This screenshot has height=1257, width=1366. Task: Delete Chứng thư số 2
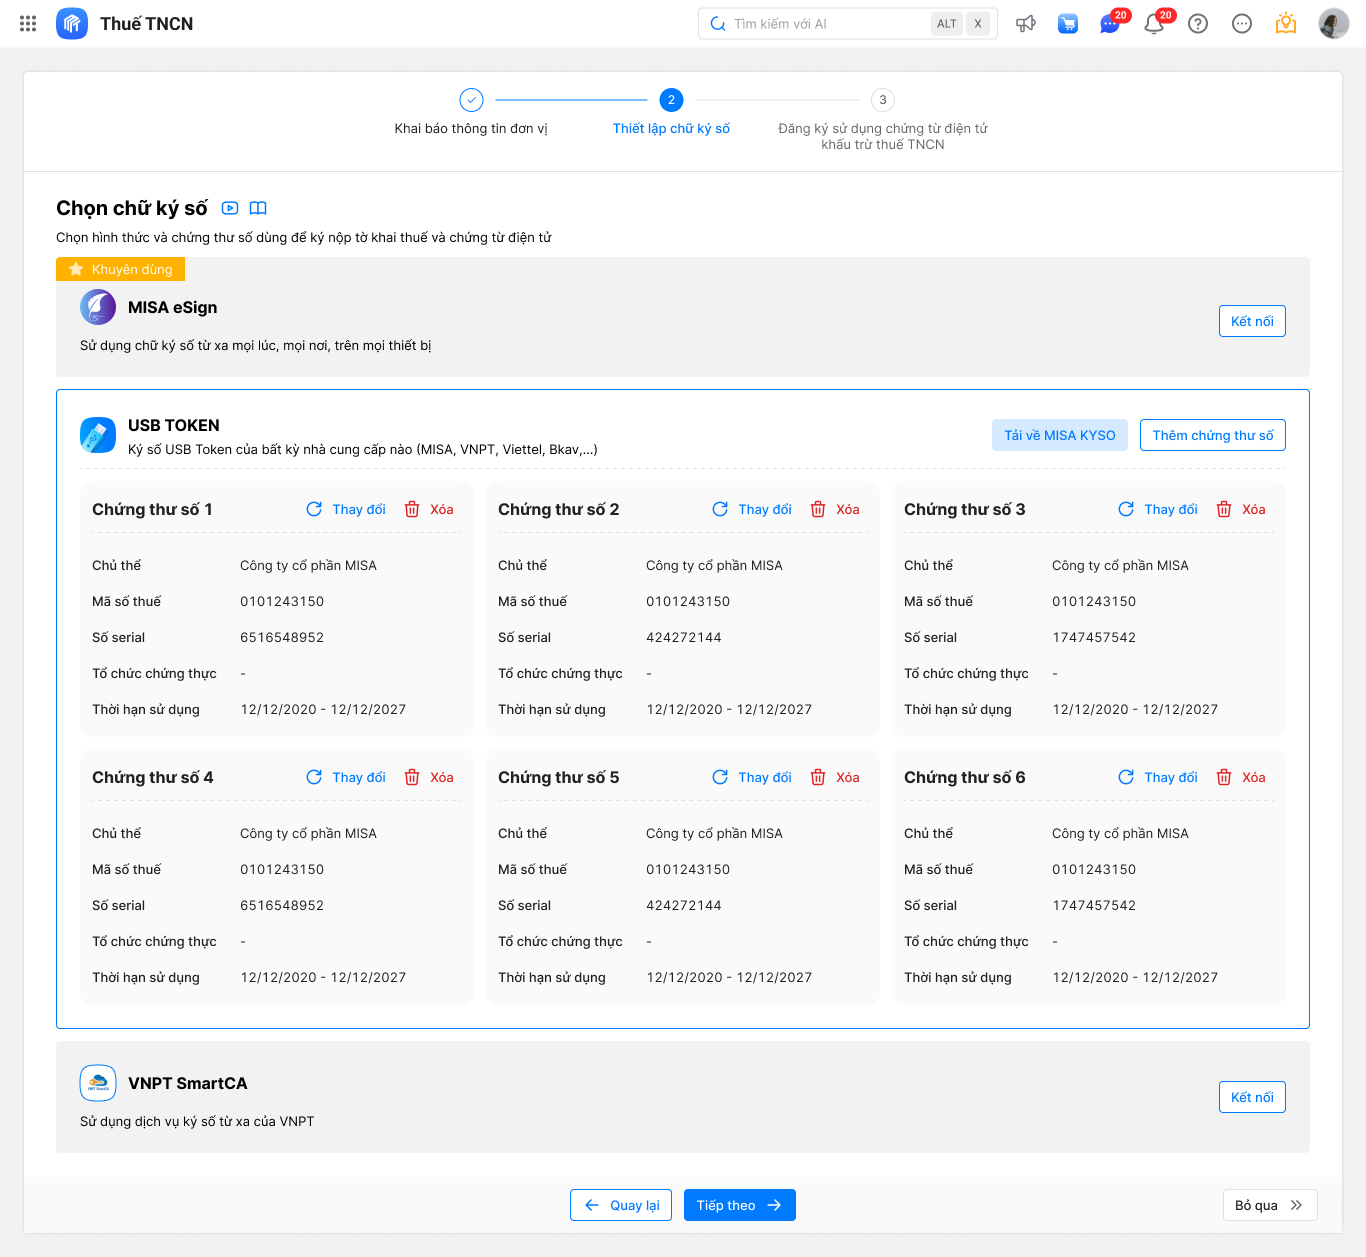(x=835, y=509)
